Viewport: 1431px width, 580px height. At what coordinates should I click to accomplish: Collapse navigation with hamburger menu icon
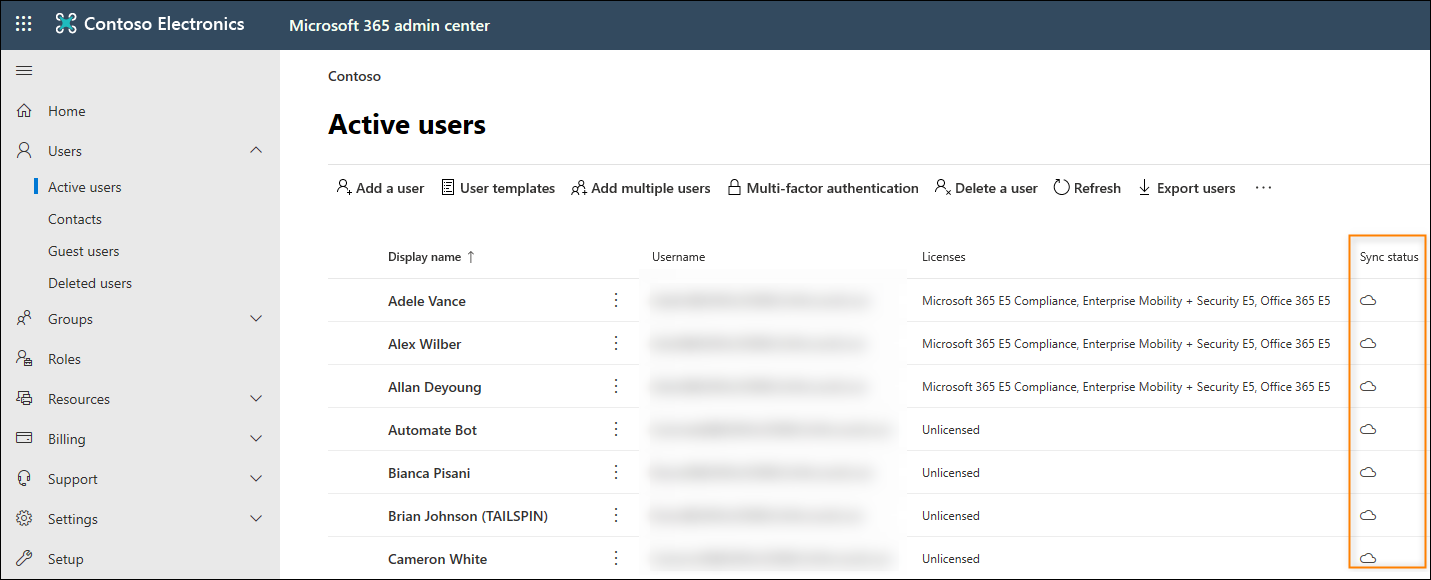click(x=24, y=70)
